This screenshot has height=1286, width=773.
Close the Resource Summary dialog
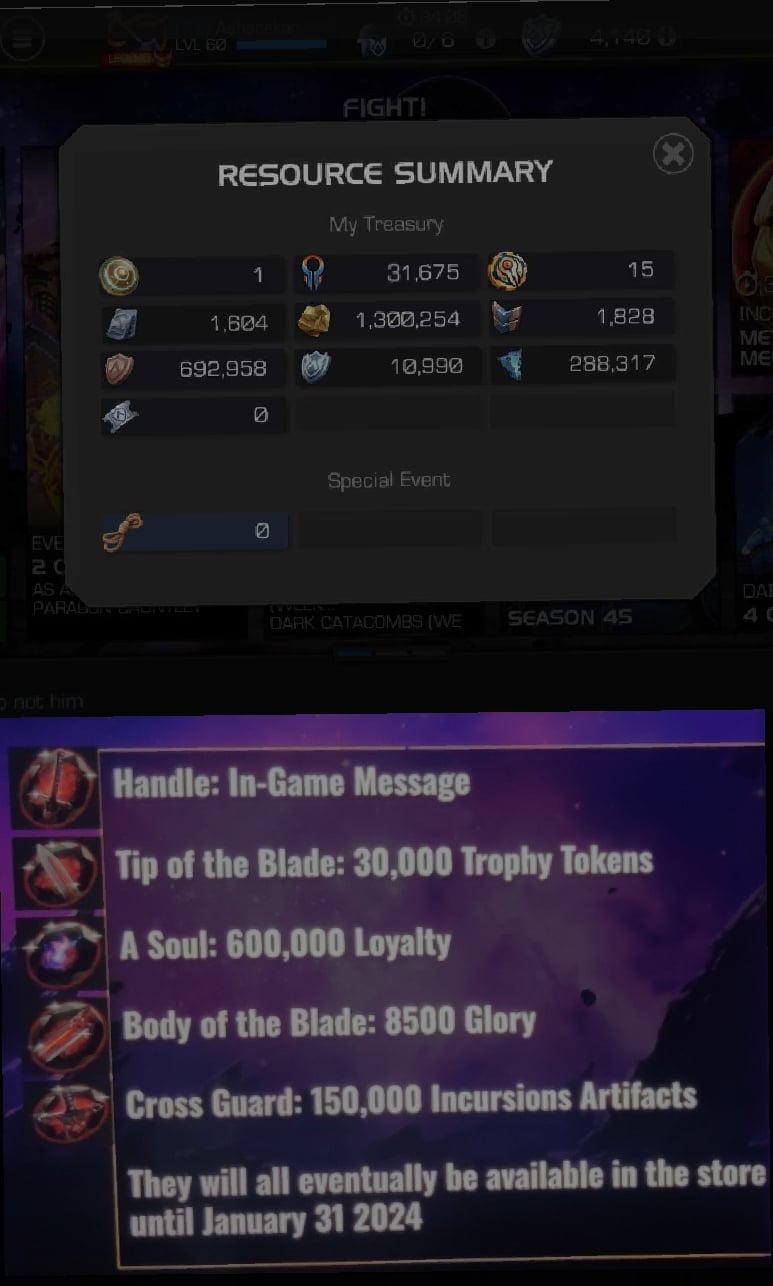pos(673,154)
